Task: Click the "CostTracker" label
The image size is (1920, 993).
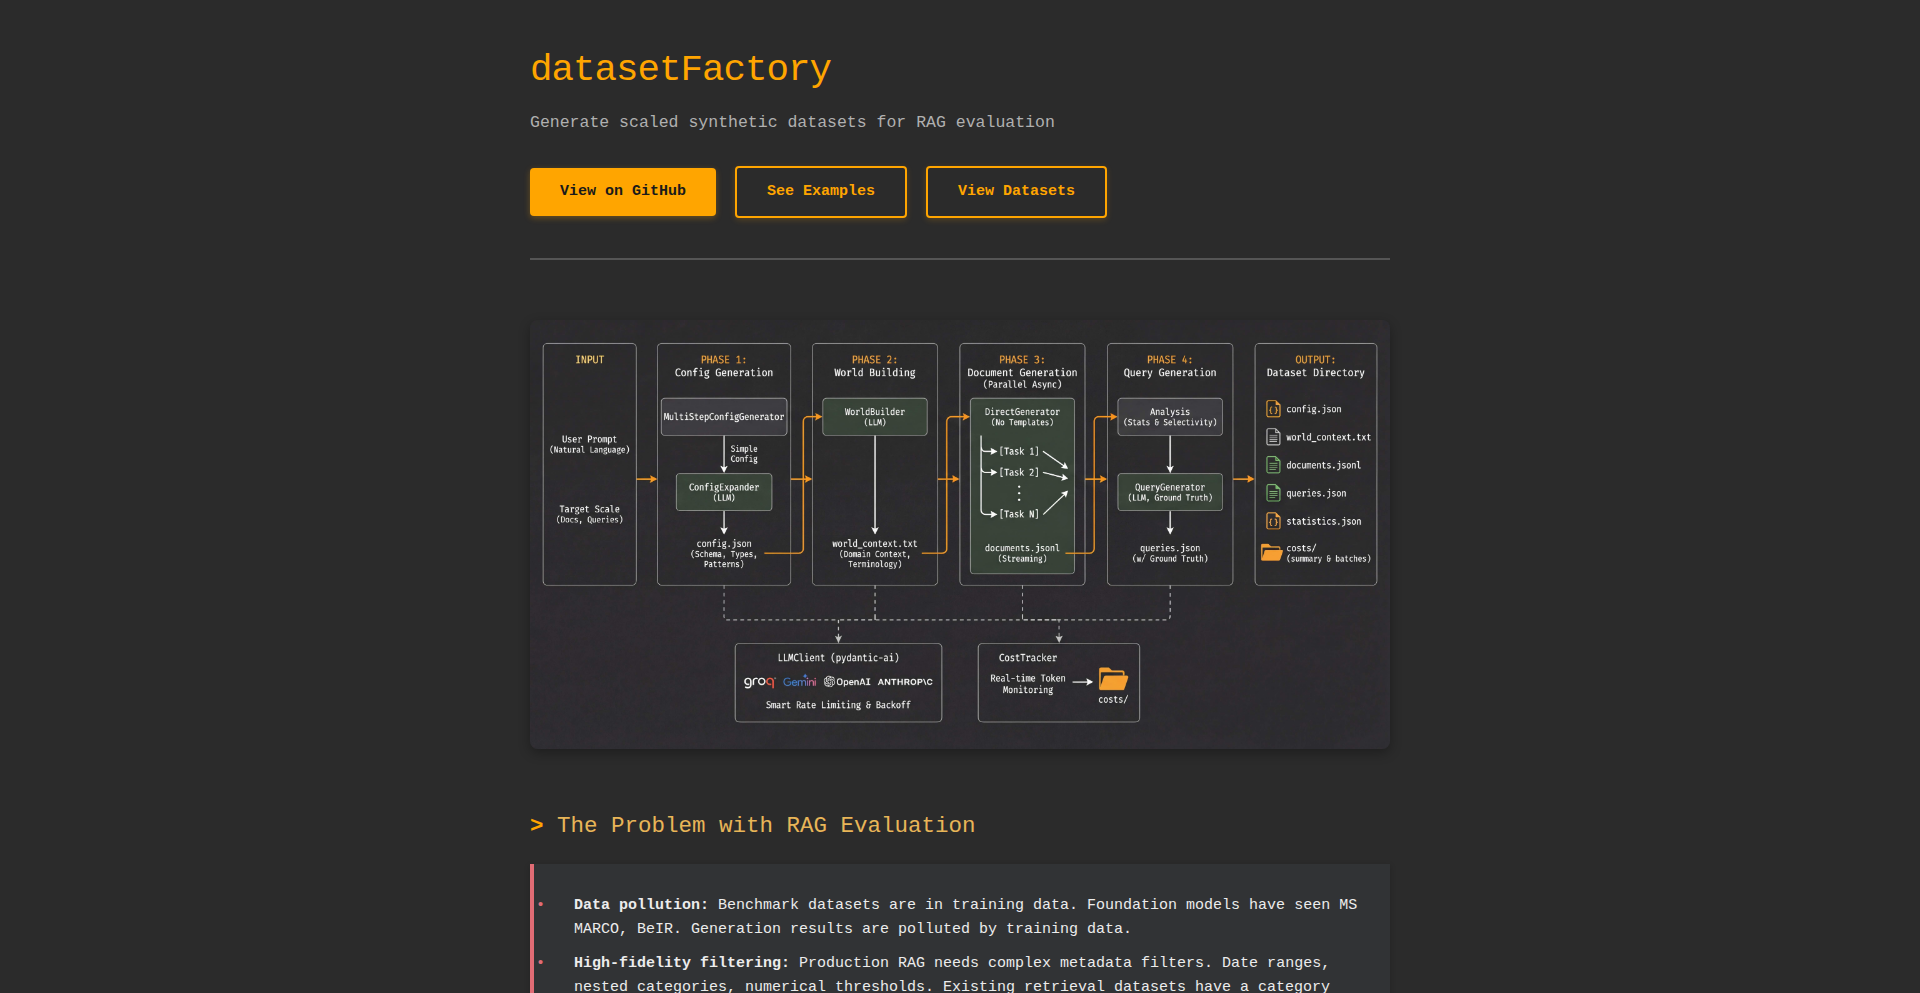Action: point(1028,658)
